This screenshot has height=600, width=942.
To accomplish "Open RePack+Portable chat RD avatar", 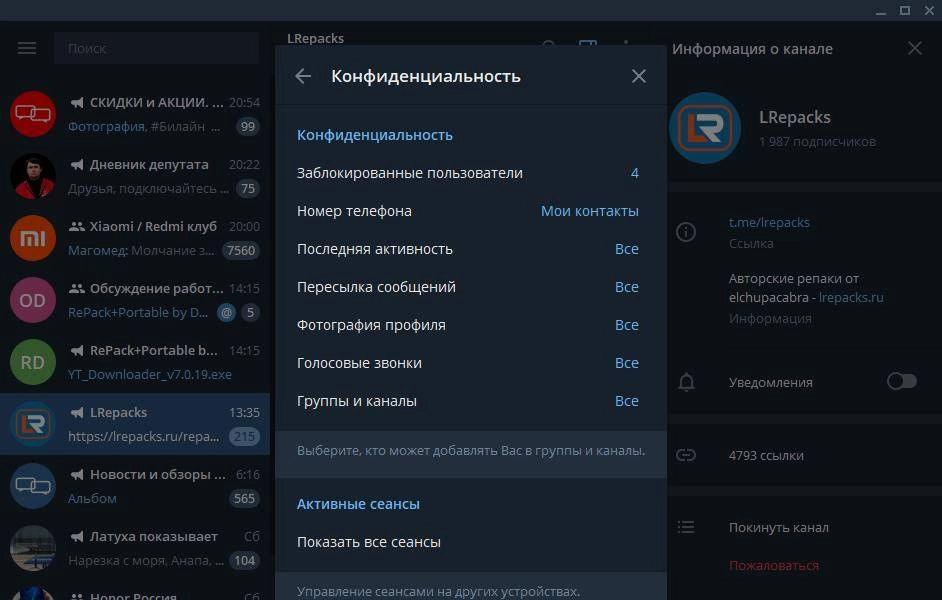I will 33,362.
